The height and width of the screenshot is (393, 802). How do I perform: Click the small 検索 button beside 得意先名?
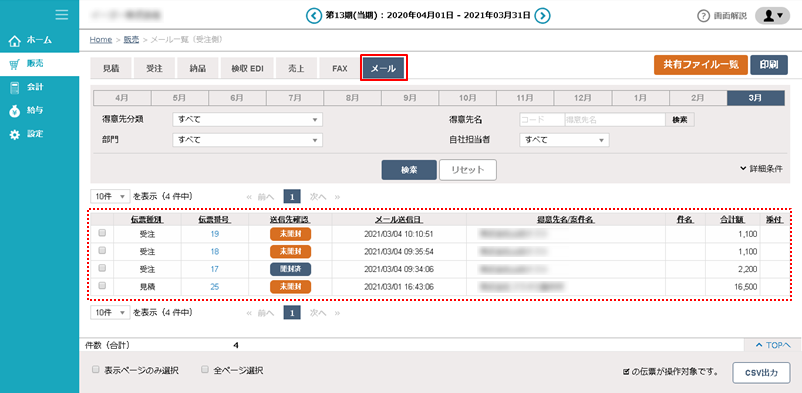pyautogui.click(x=680, y=120)
